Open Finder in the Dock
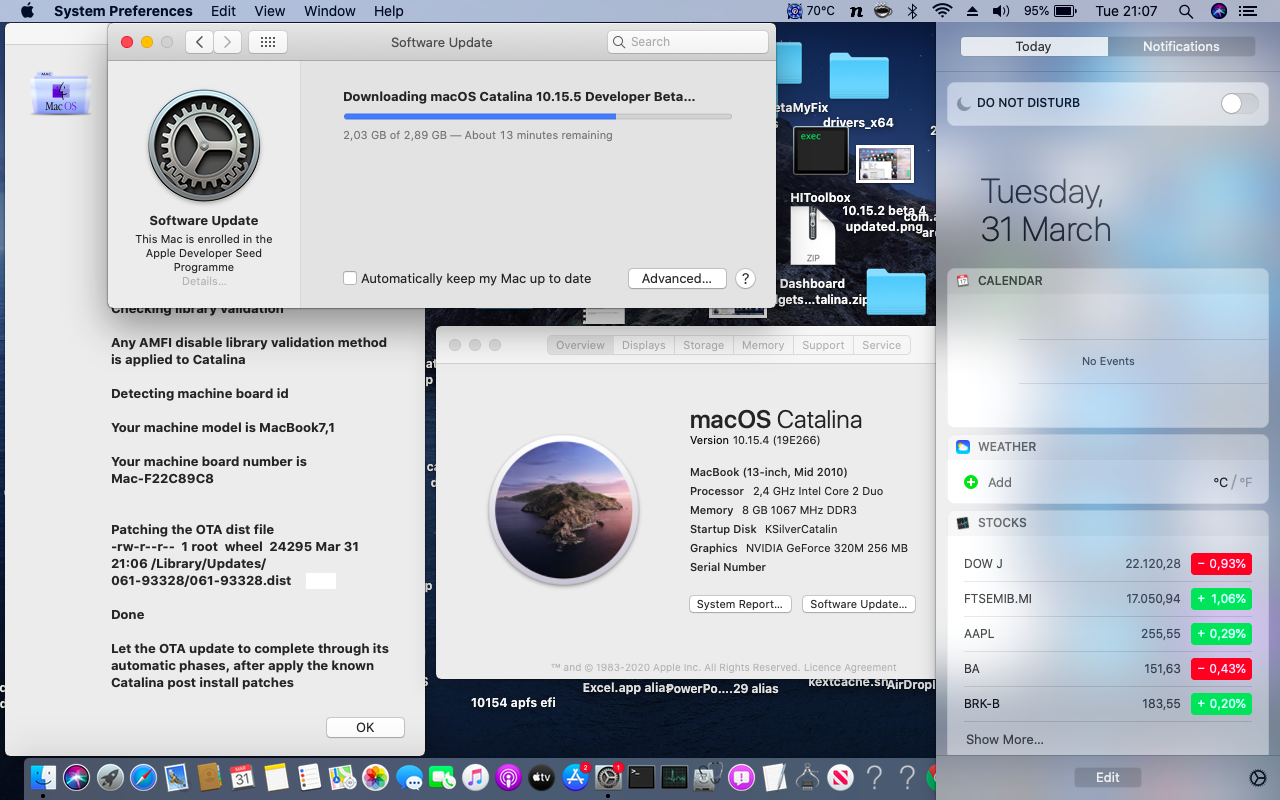Viewport: 1280px width, 800px height. [x=44, y=777]
